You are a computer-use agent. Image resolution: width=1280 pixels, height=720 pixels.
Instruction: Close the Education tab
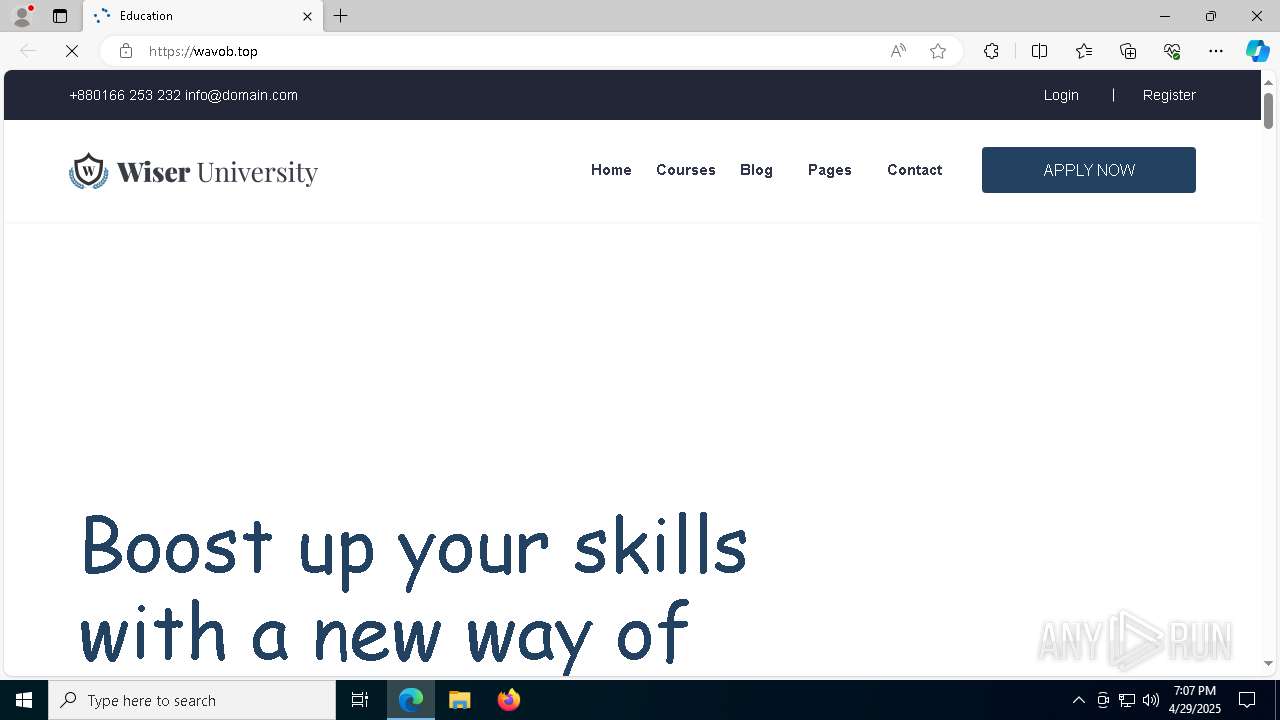coord(307,16)
